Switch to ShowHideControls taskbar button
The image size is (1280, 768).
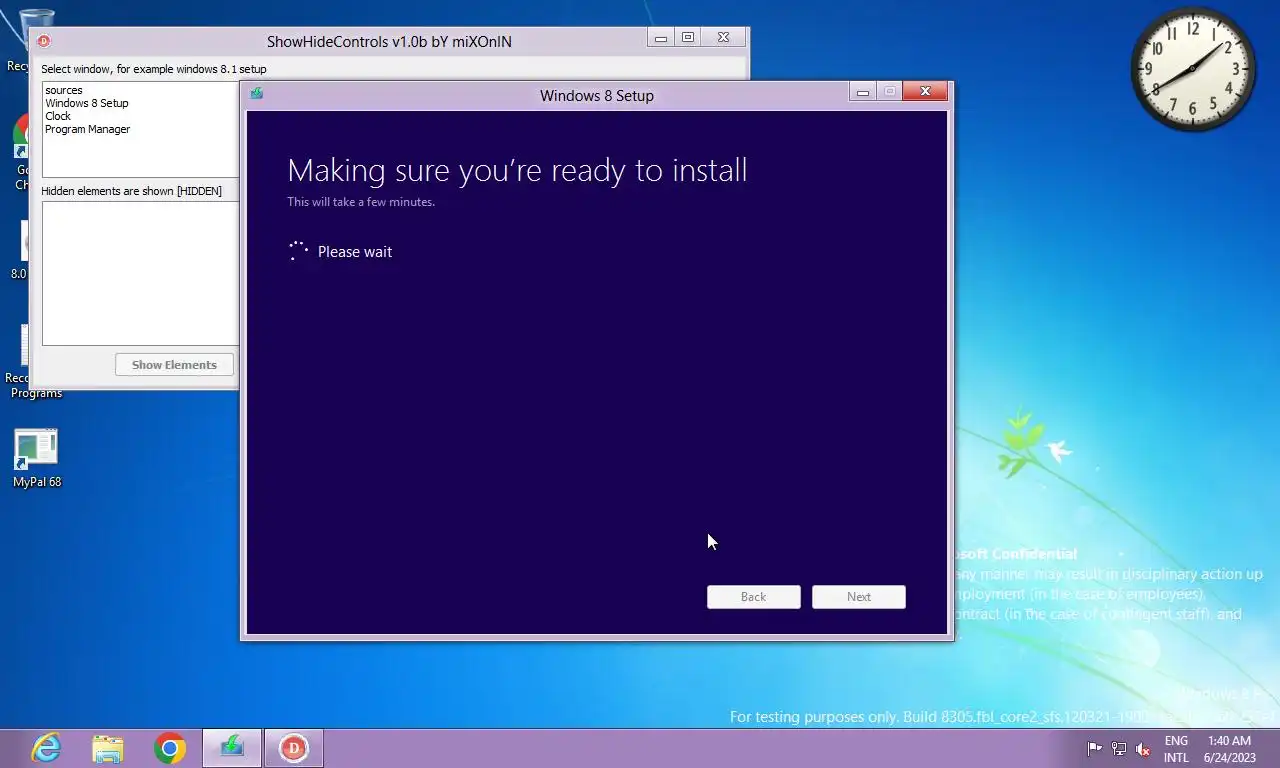tap(293, 748)
